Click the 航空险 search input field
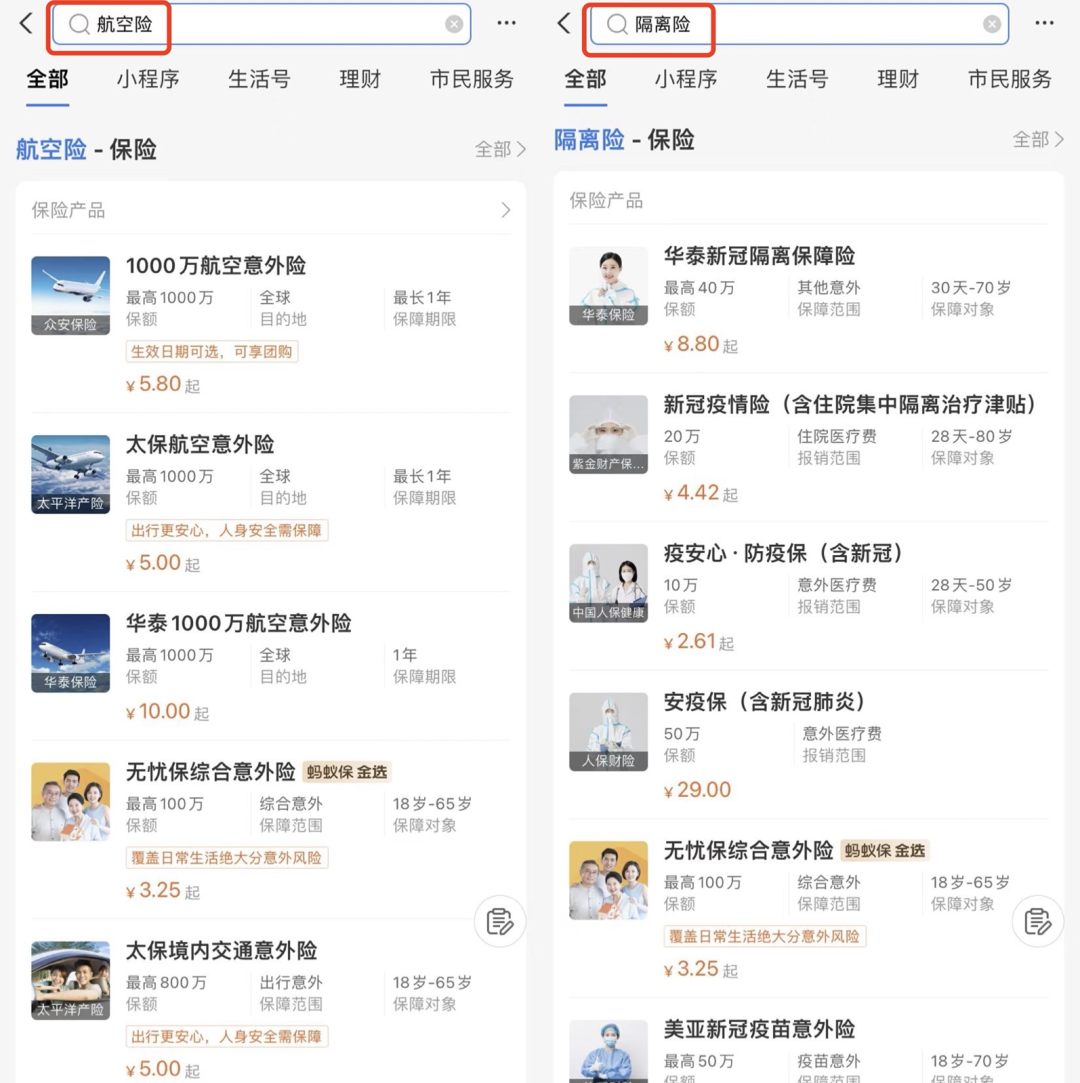1080x1083 pixels. pyautogui.click(x=262, y=24)
